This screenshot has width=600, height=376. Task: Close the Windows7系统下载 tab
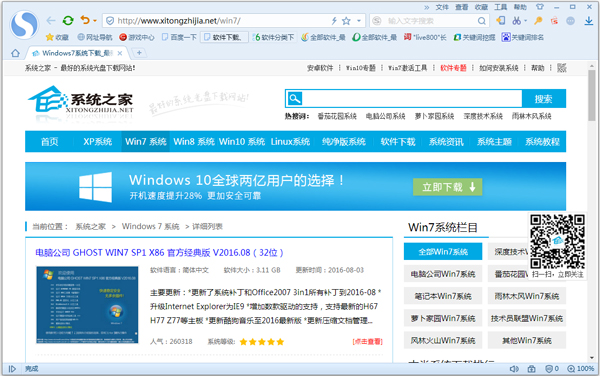[120, 53]
